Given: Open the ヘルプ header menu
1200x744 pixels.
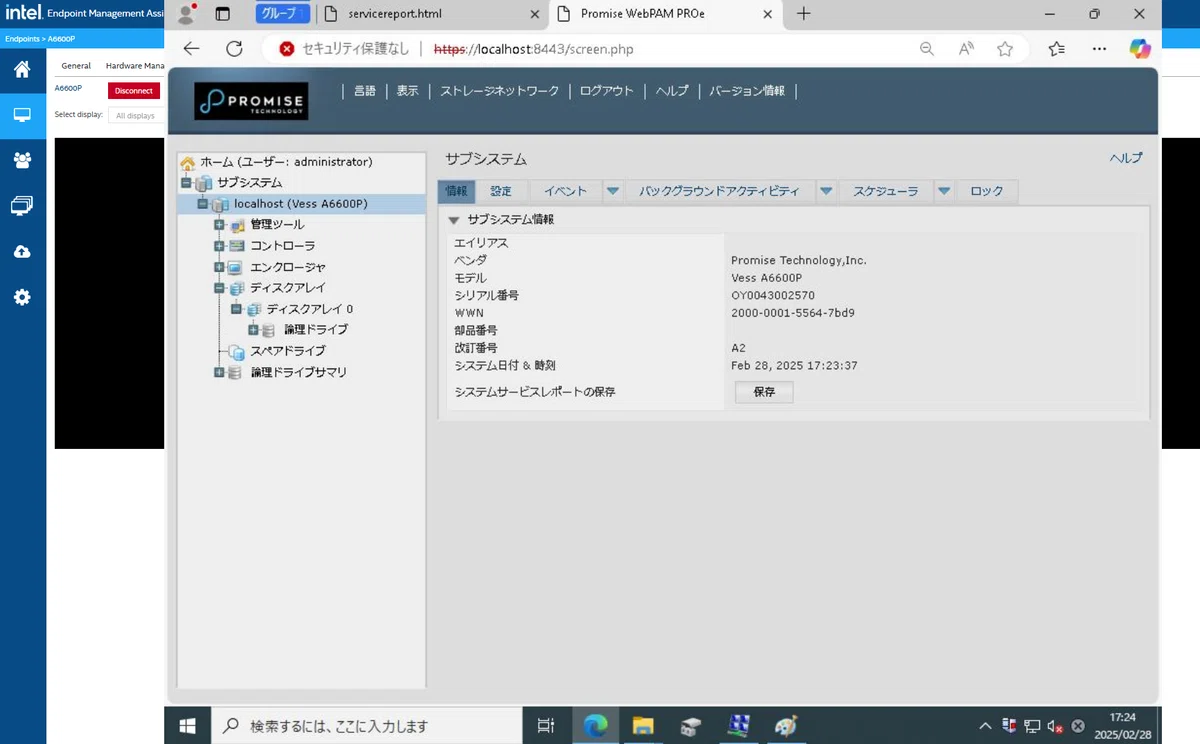Looking at the screenshot, I should tap(672, 91).
